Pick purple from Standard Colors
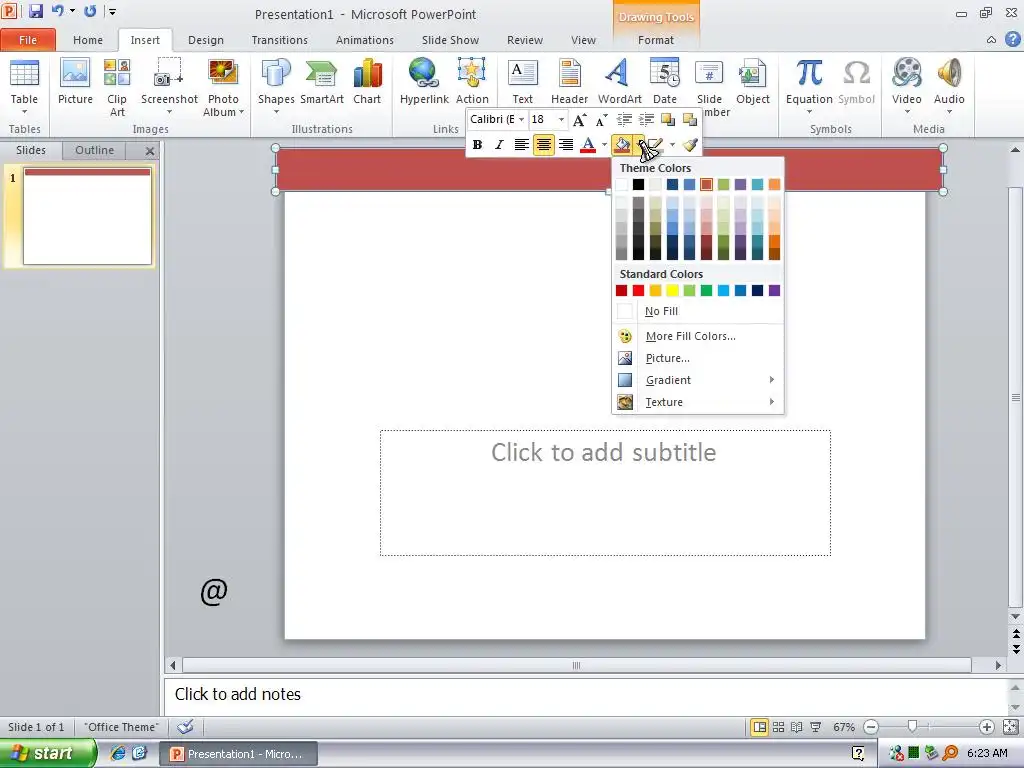Image resolution: width=1024 pixels, height=768 pixels. click(775, 291)
